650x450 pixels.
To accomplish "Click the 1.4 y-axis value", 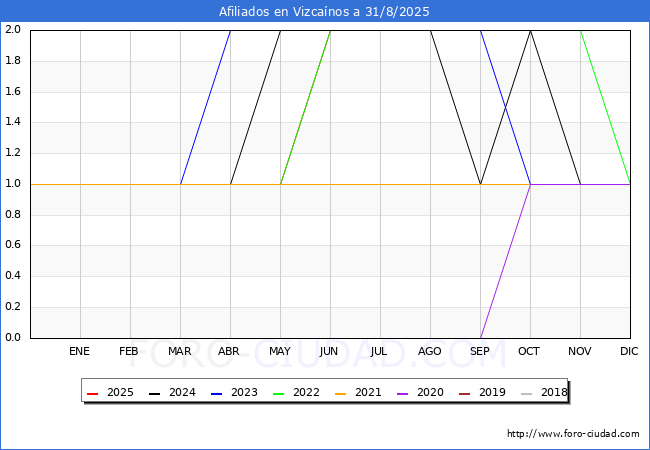I will pyautogui.click(x=13, y=122).
